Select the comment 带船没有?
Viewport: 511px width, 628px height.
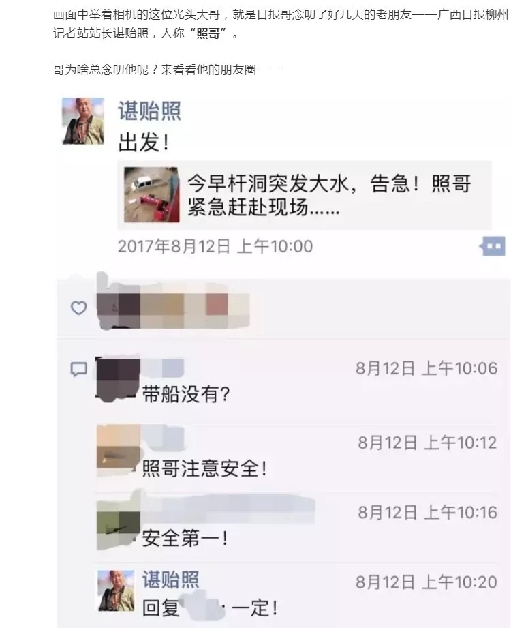(x=186, y=395)
